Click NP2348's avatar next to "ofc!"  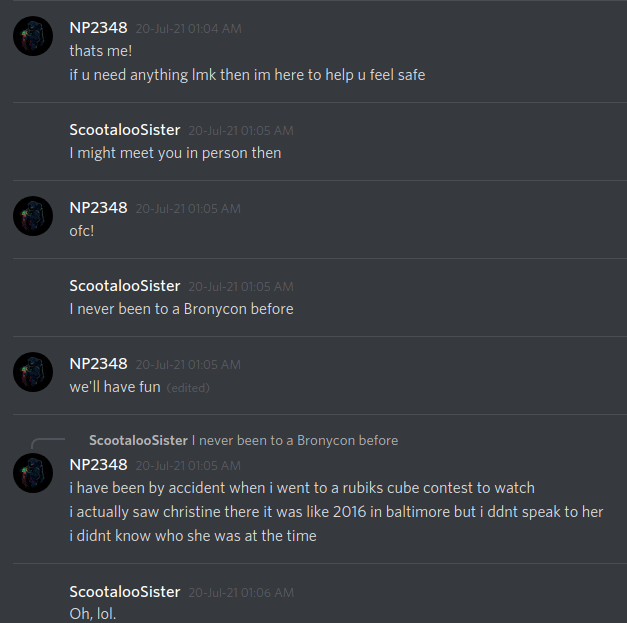coord(33,216)
